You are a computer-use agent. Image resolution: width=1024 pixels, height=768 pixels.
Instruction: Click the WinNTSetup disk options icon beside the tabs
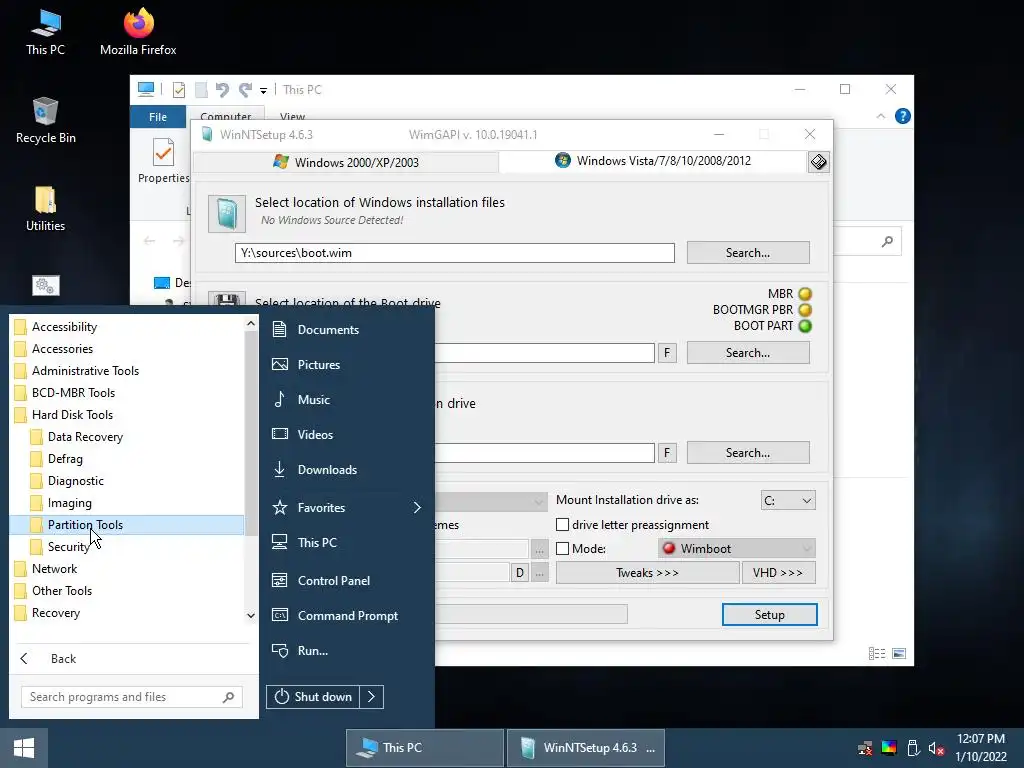pos(818,161)
